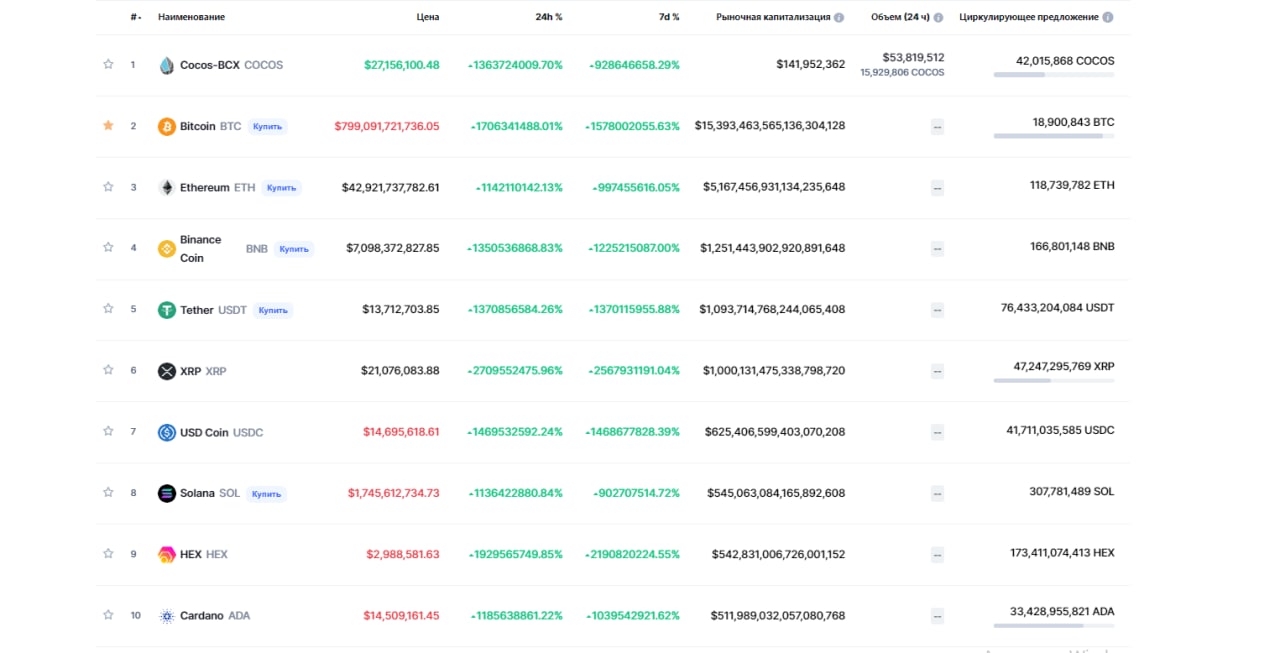Toggle watchlist star for Tether
Image resolution: width=1280 pixels, height=653 pixels.
[108, 309]
